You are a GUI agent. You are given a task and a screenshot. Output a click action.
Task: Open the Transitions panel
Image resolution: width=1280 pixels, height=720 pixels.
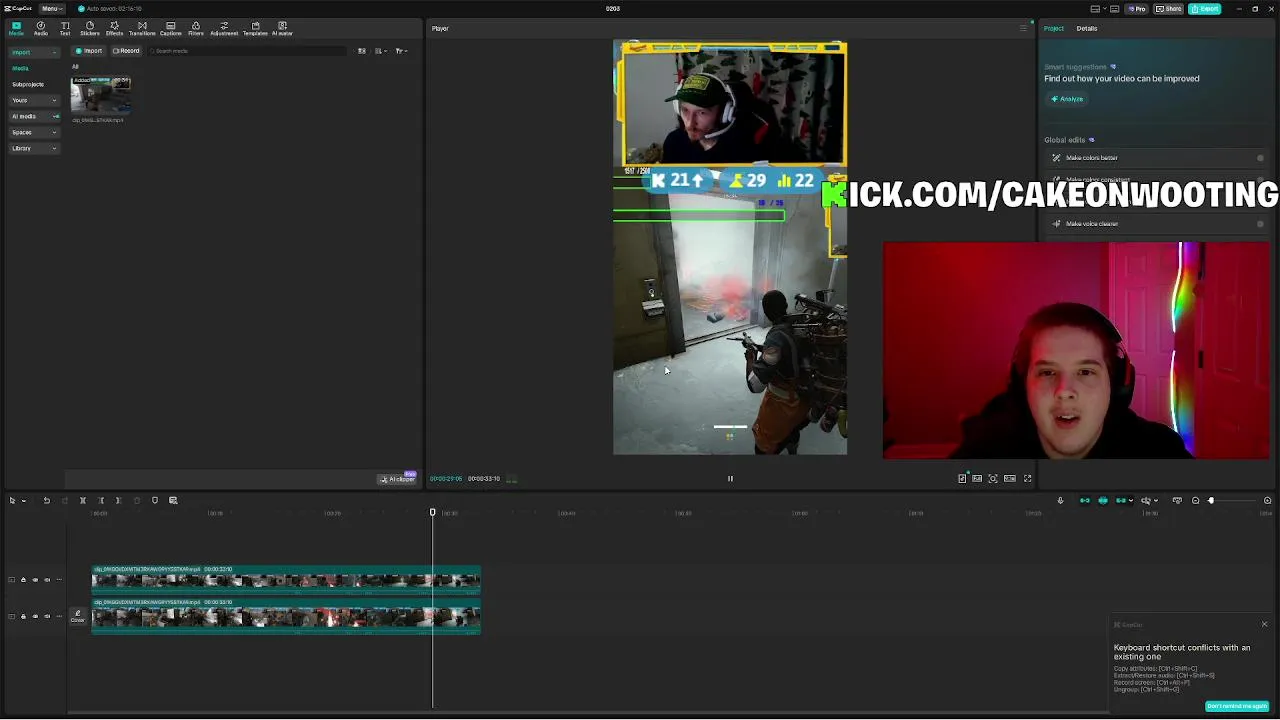tap(142, 28)
